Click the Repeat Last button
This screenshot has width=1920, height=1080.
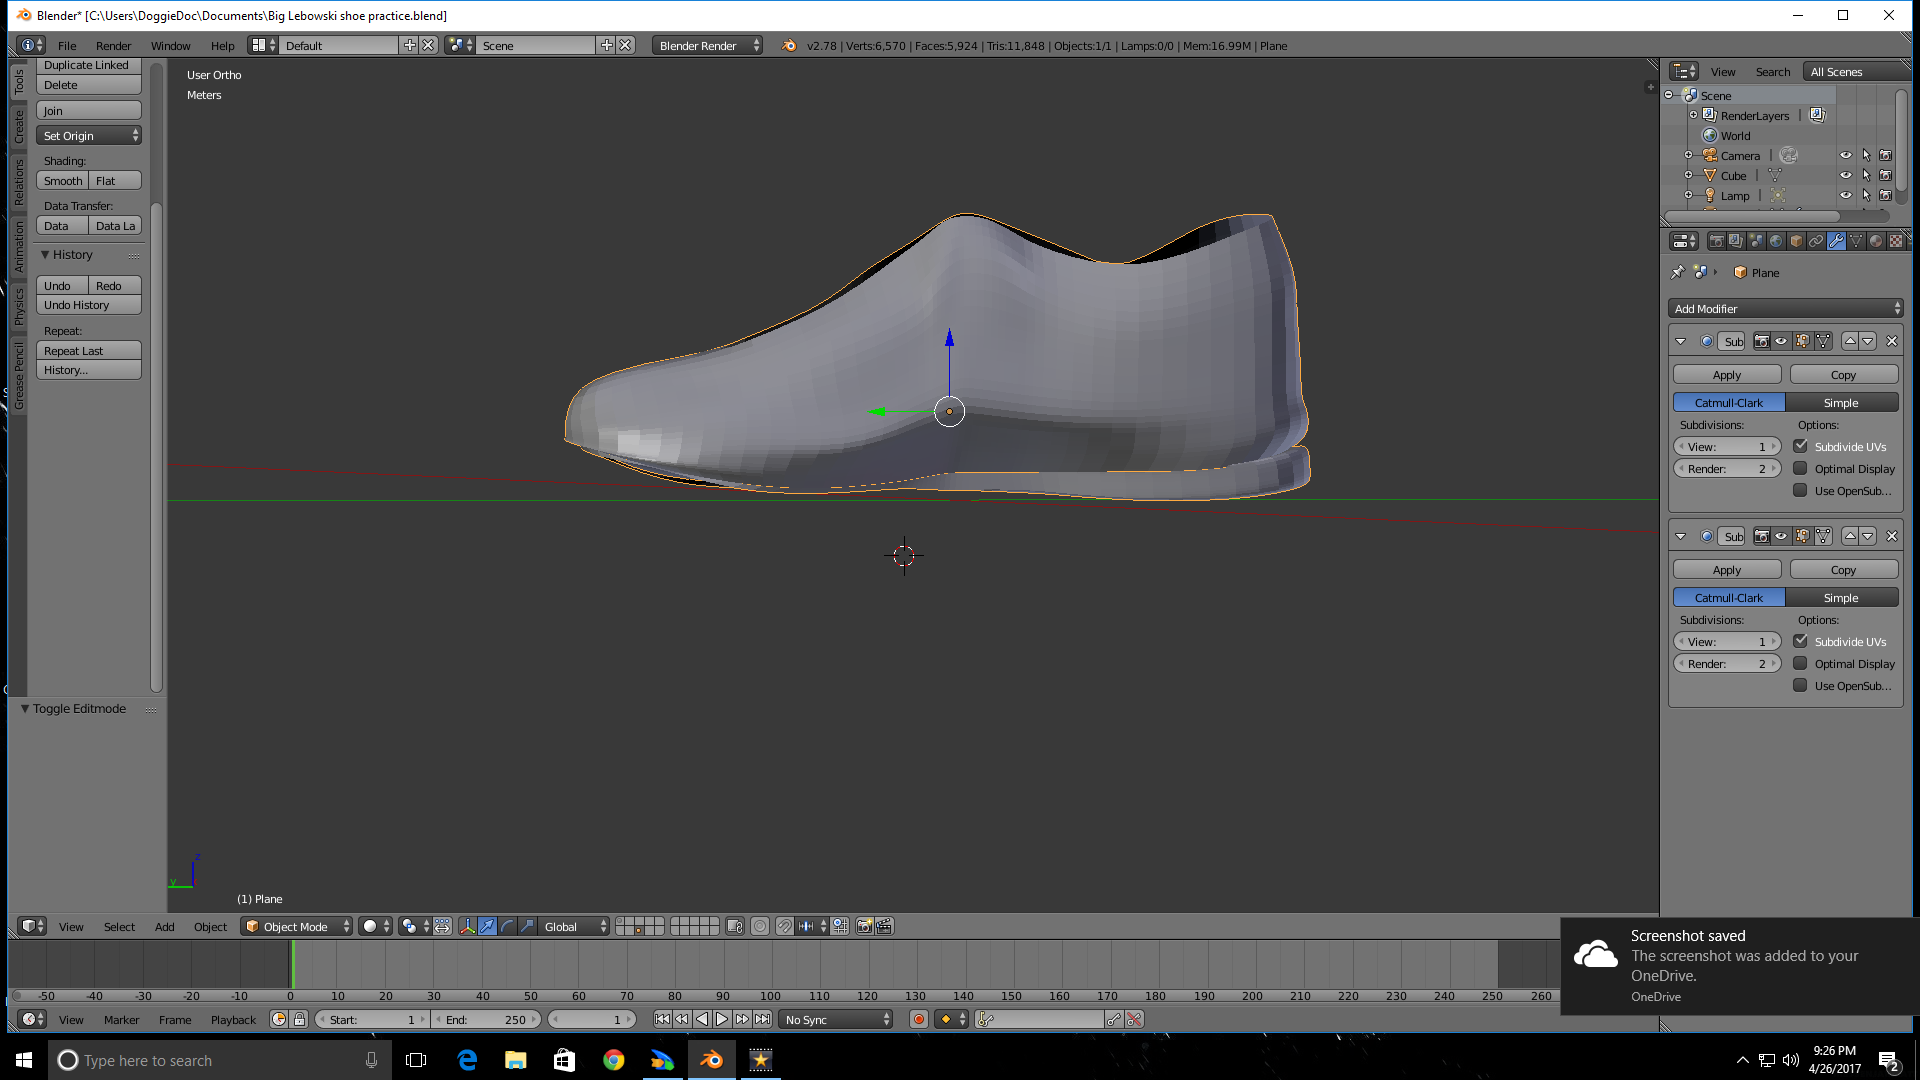(89, 351)
